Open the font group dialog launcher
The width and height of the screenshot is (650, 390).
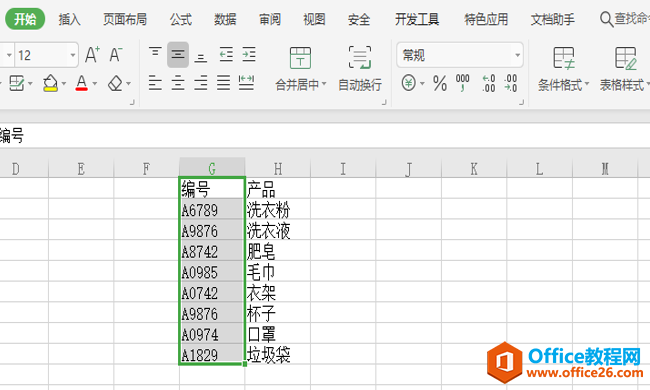[x=132, y=102]
